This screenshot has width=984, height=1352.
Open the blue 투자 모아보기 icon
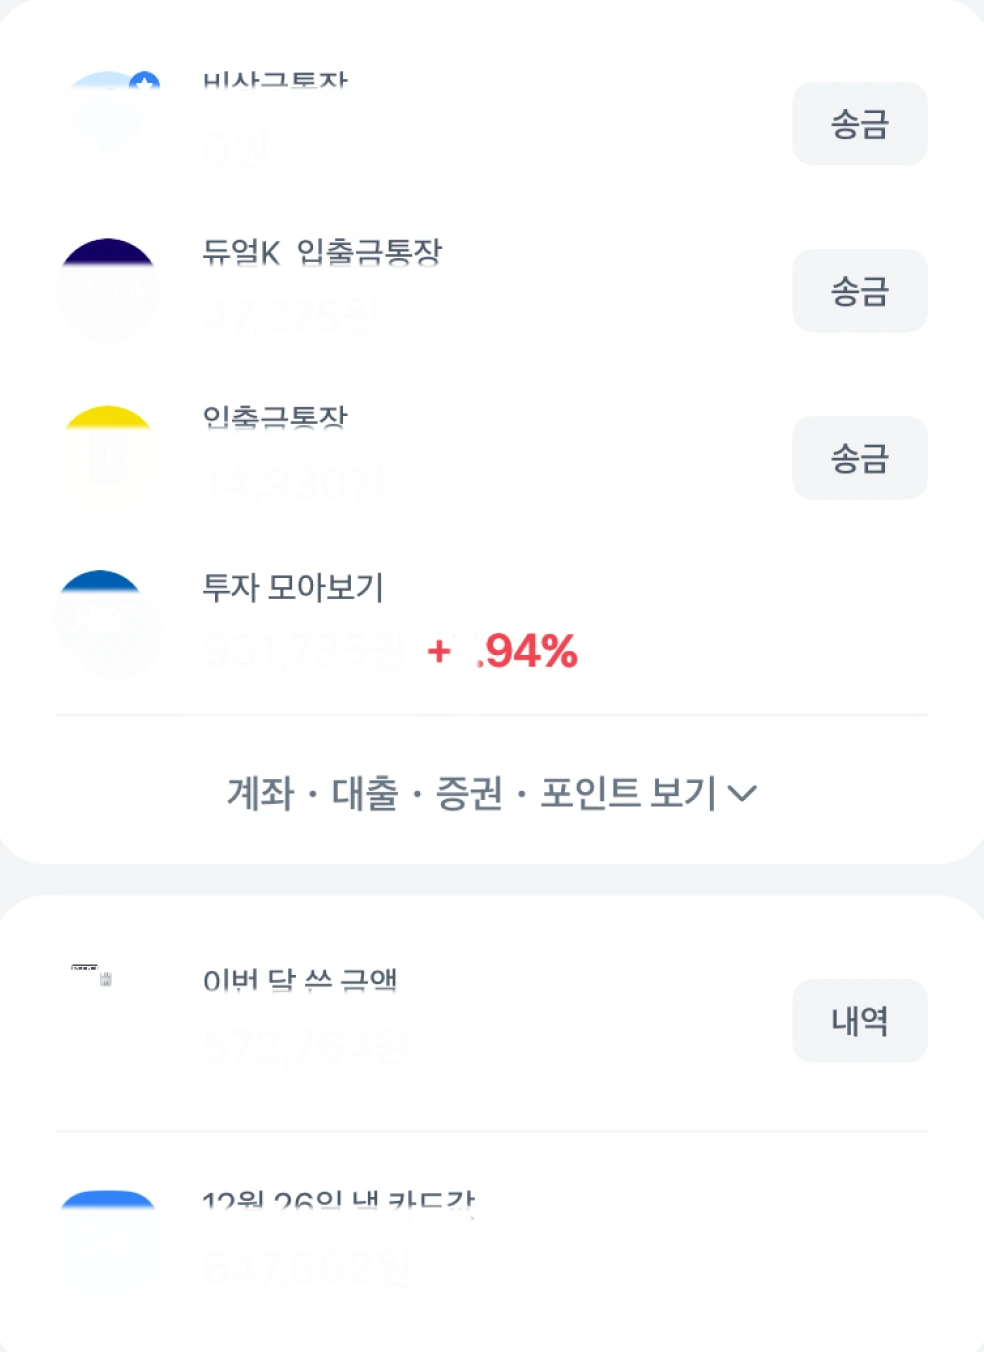pos(108,622)
